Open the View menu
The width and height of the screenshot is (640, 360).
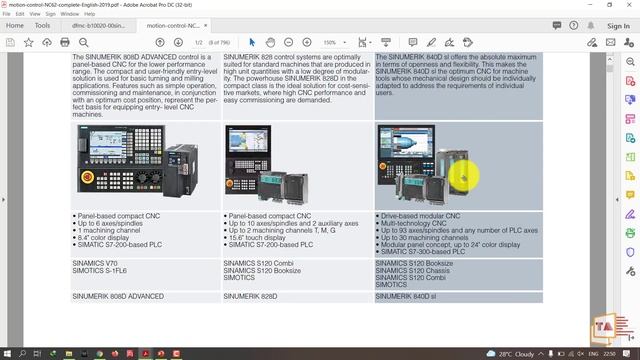pos(35,14)
